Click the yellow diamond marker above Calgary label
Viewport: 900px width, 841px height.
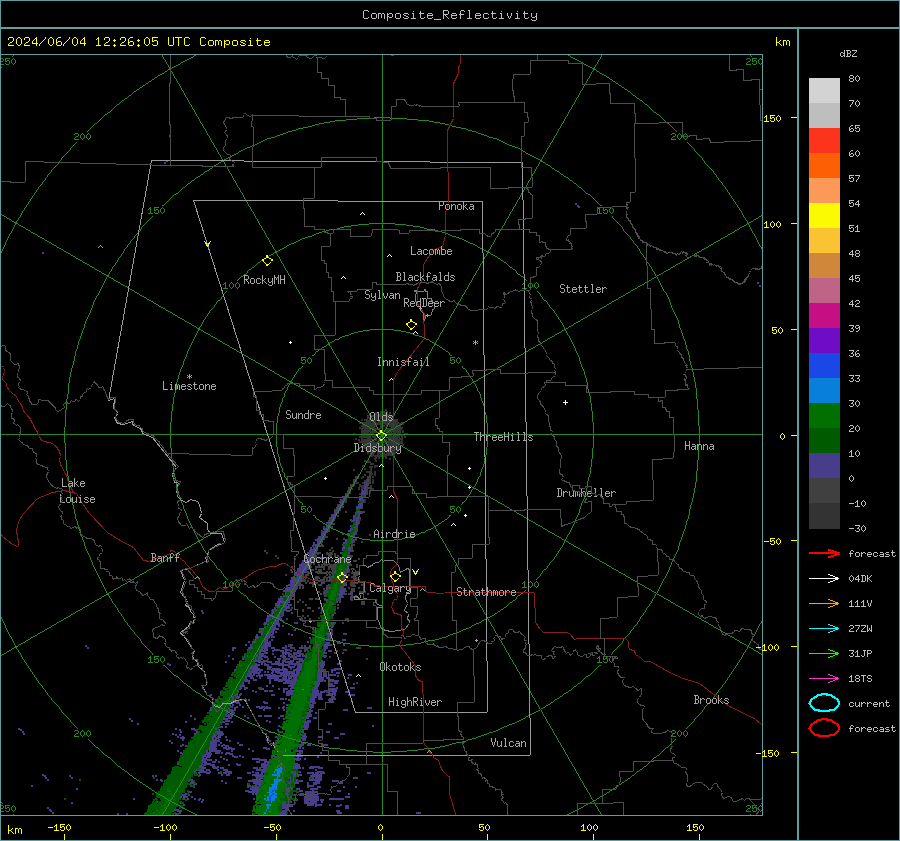(395, 576)
